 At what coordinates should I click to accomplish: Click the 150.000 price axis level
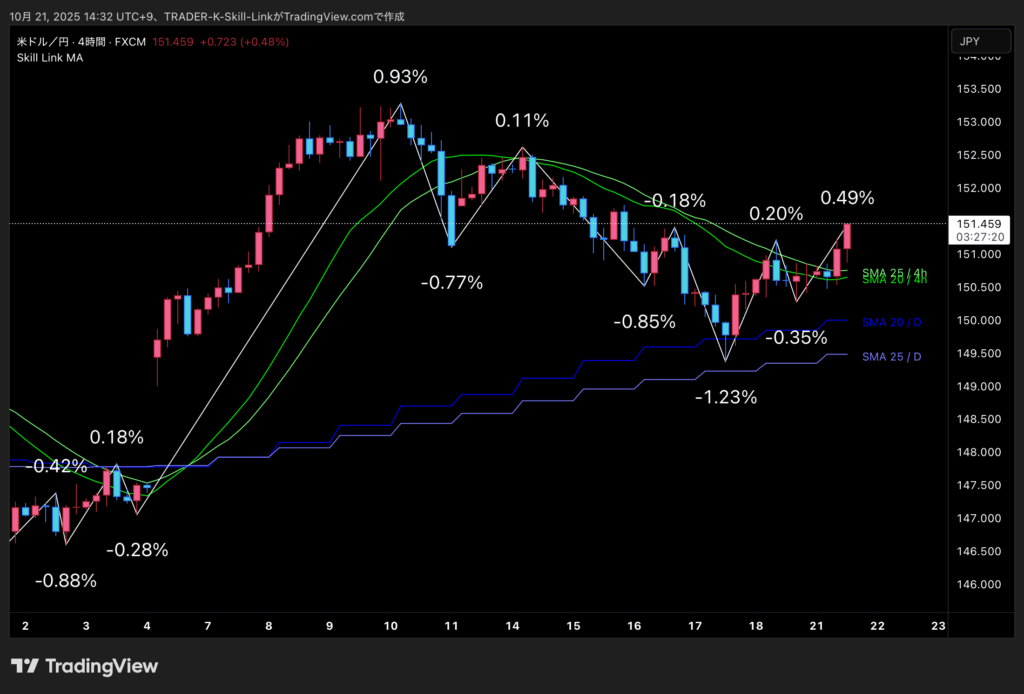979,321
